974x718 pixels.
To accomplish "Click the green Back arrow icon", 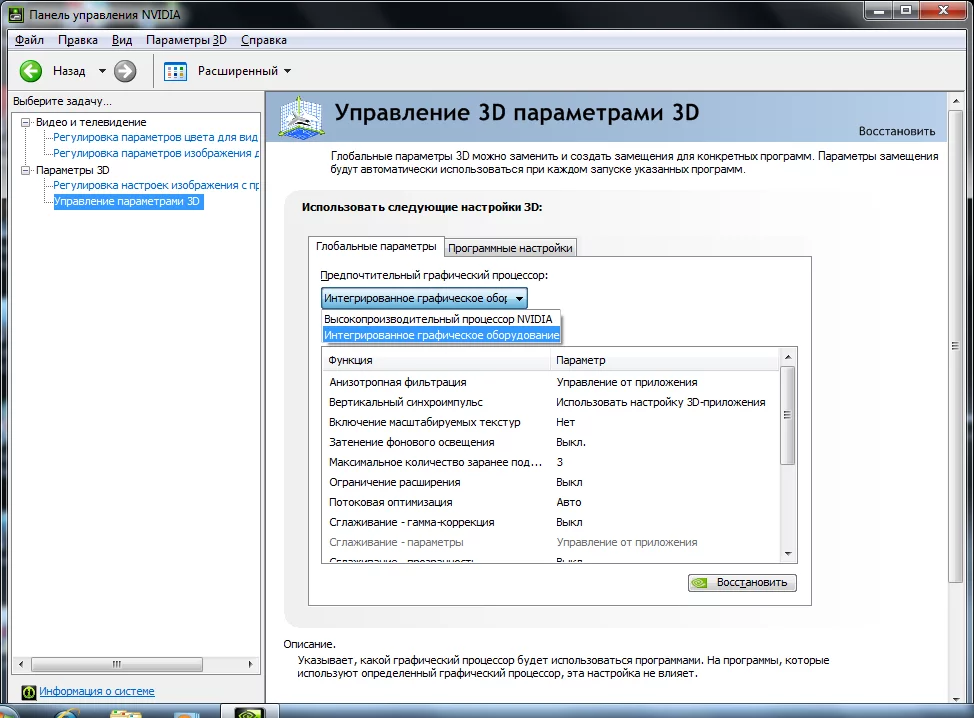I will [30, 71].
